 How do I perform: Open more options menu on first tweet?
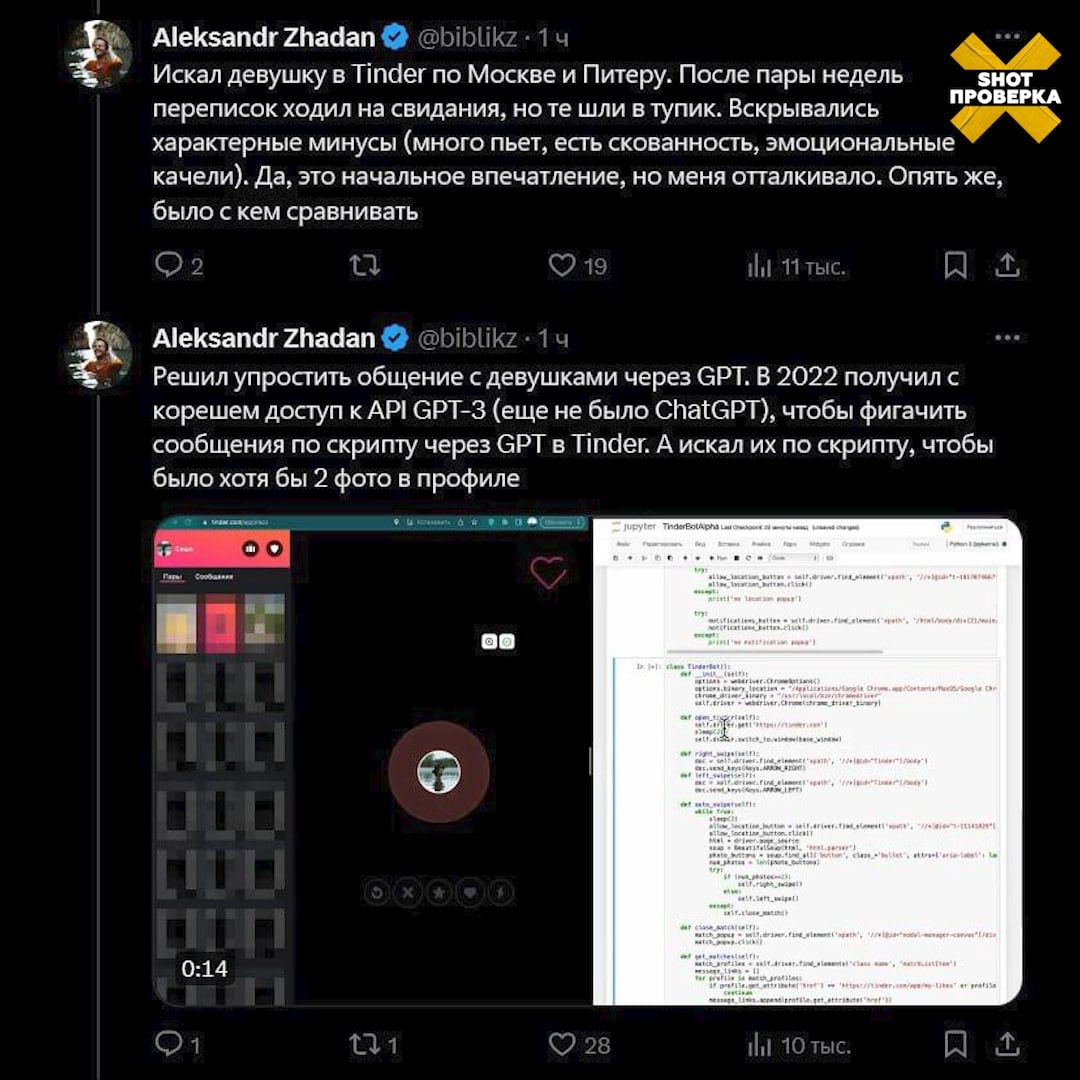[1007, 36]
